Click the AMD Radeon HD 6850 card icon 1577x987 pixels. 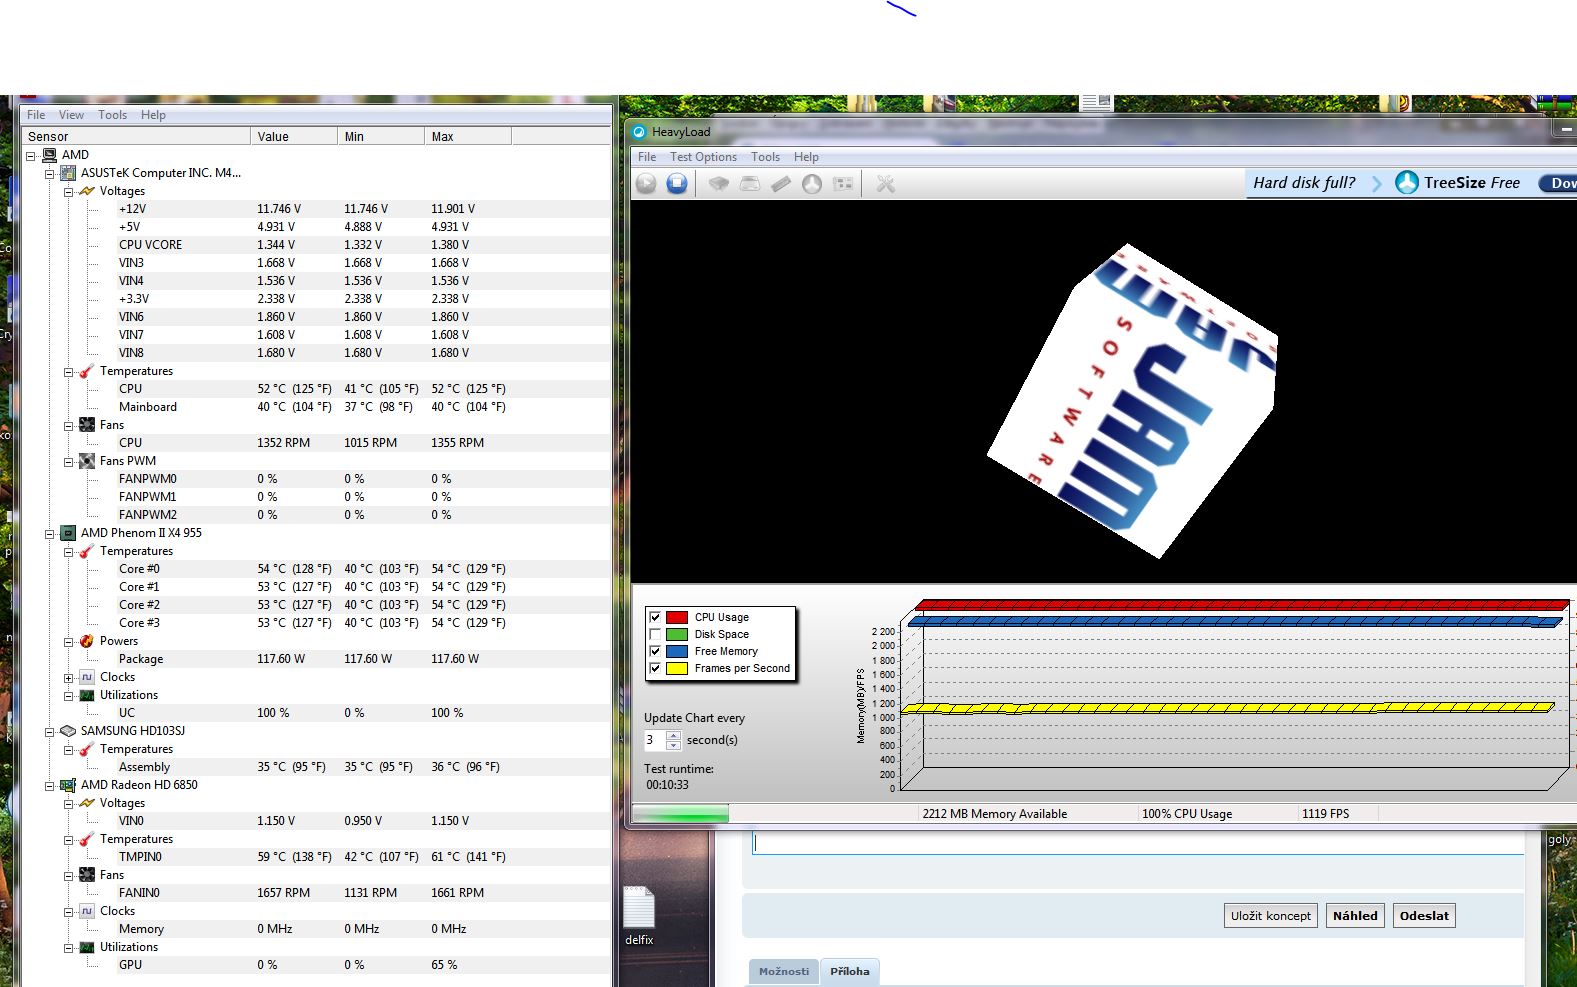click(68, 785)
